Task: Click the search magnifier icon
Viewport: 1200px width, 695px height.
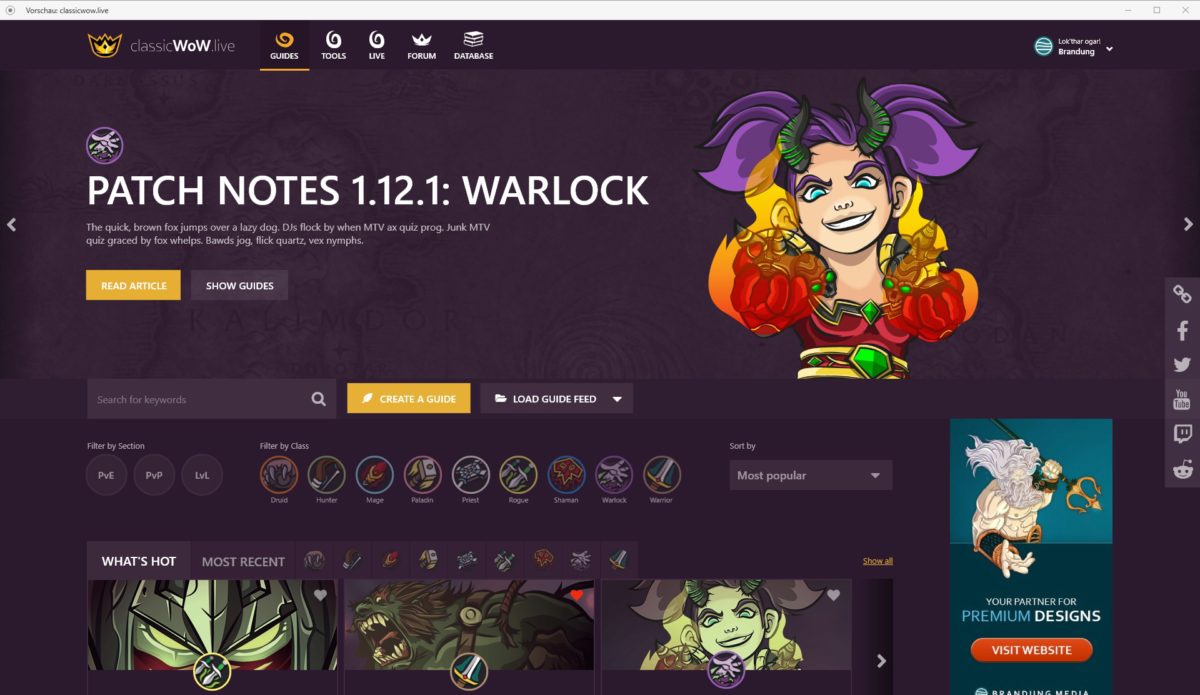Action: click(318, 399)
